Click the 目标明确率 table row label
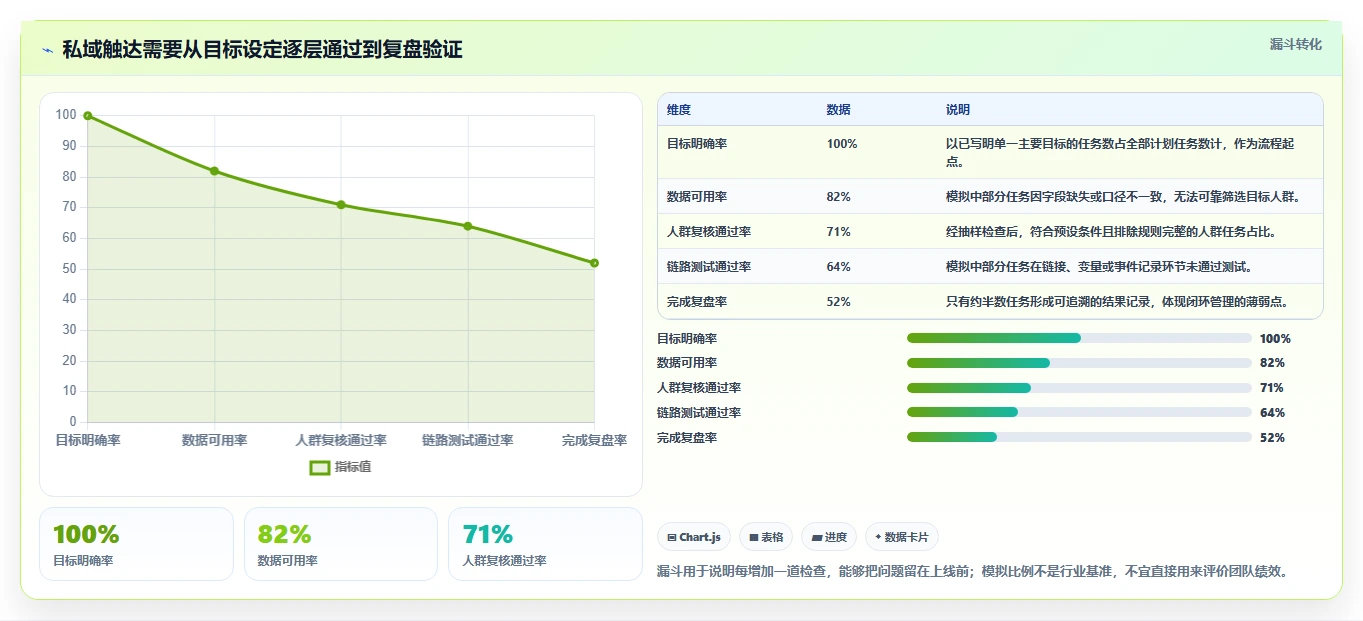 tap(697, 144)
